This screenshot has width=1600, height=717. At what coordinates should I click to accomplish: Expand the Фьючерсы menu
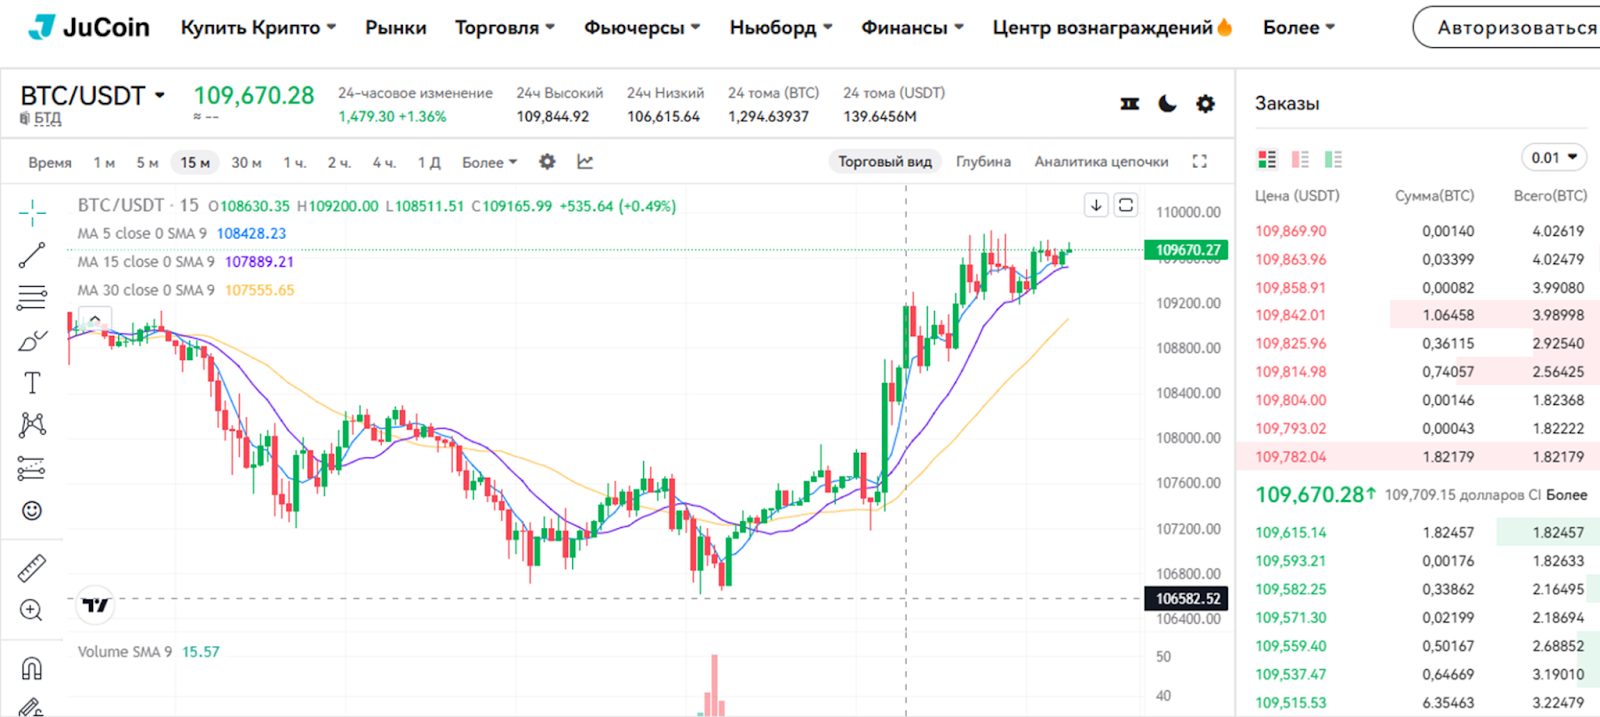tap(642, 28)
